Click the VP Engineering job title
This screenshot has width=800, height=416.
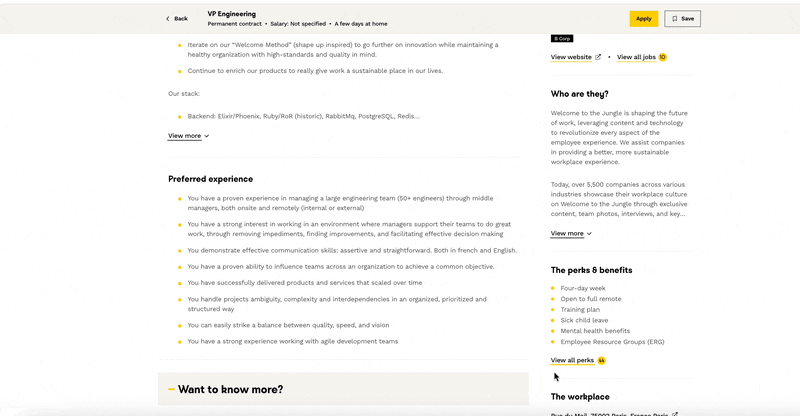click(x=232, y=14)
